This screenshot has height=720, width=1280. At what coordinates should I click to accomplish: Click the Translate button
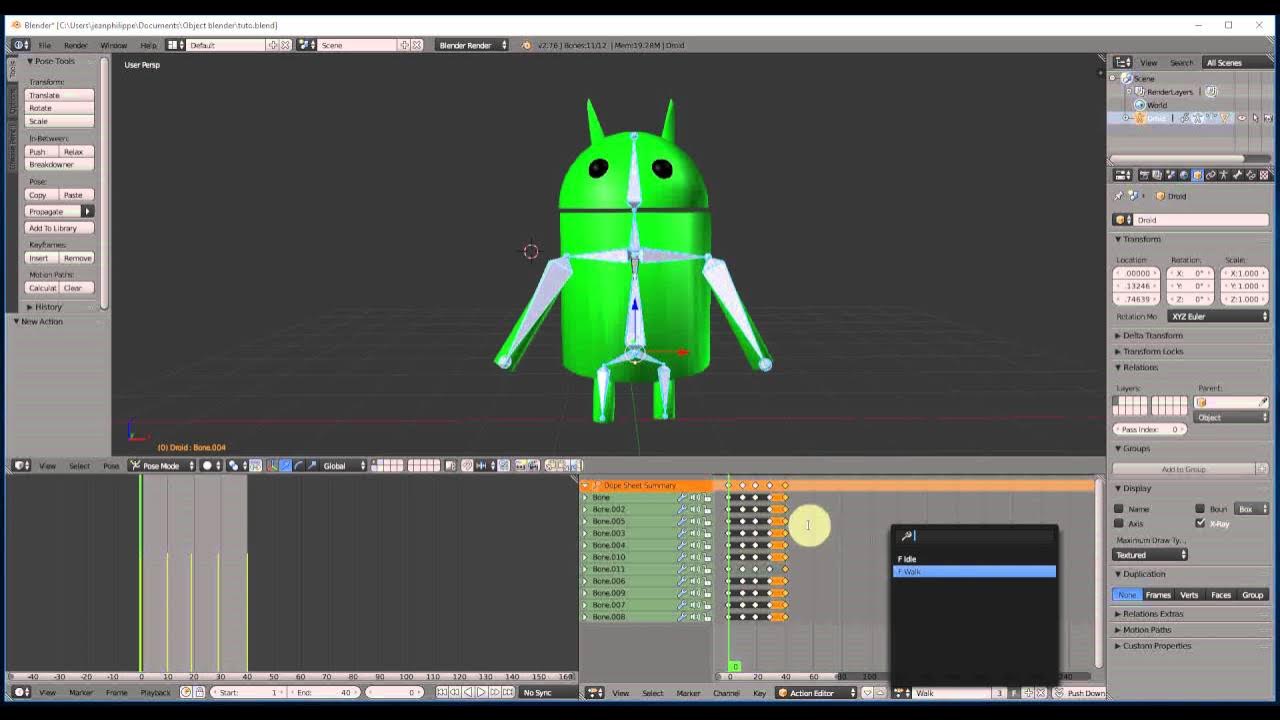[60, 95]
